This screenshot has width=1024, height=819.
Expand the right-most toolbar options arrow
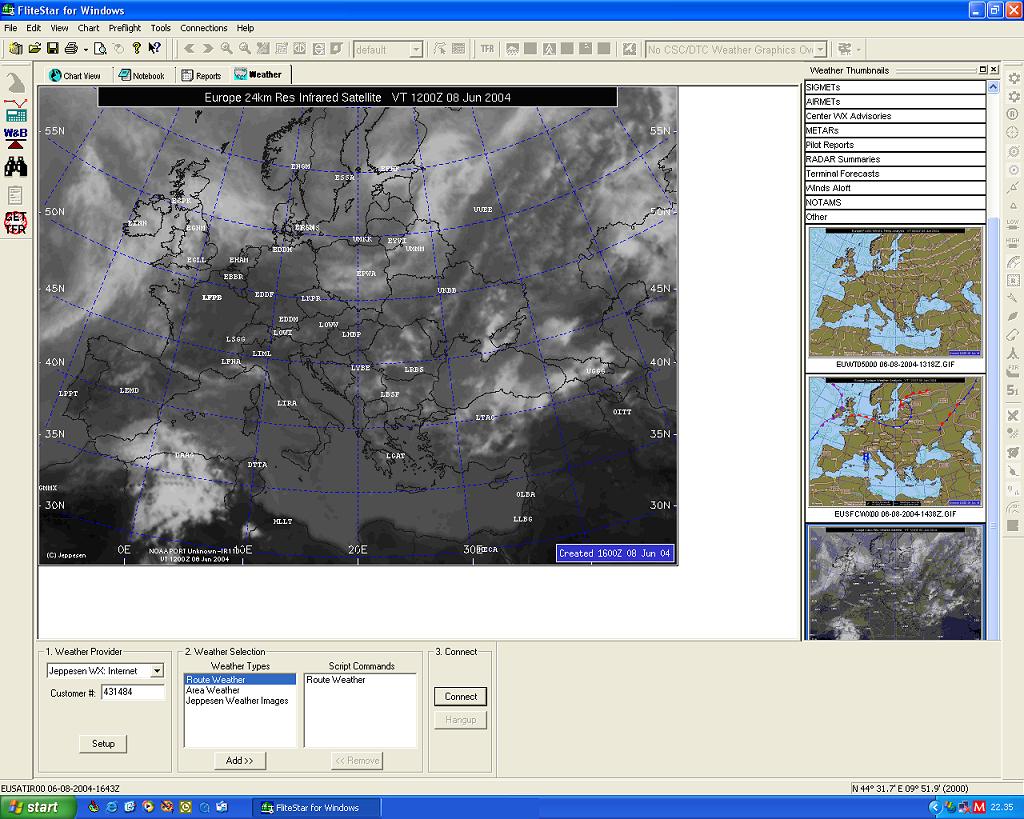859,49
